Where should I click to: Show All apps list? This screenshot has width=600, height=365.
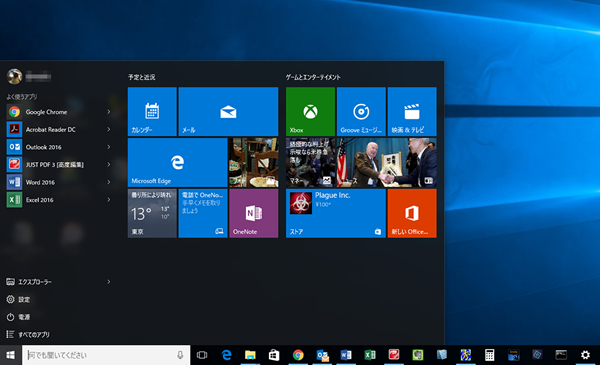28,334
